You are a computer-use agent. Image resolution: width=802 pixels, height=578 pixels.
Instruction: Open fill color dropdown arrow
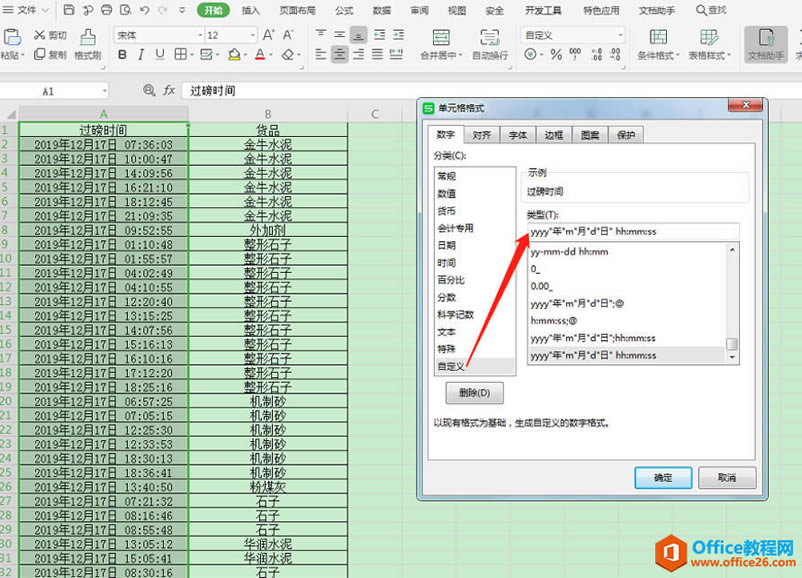(x=245, y=55)
